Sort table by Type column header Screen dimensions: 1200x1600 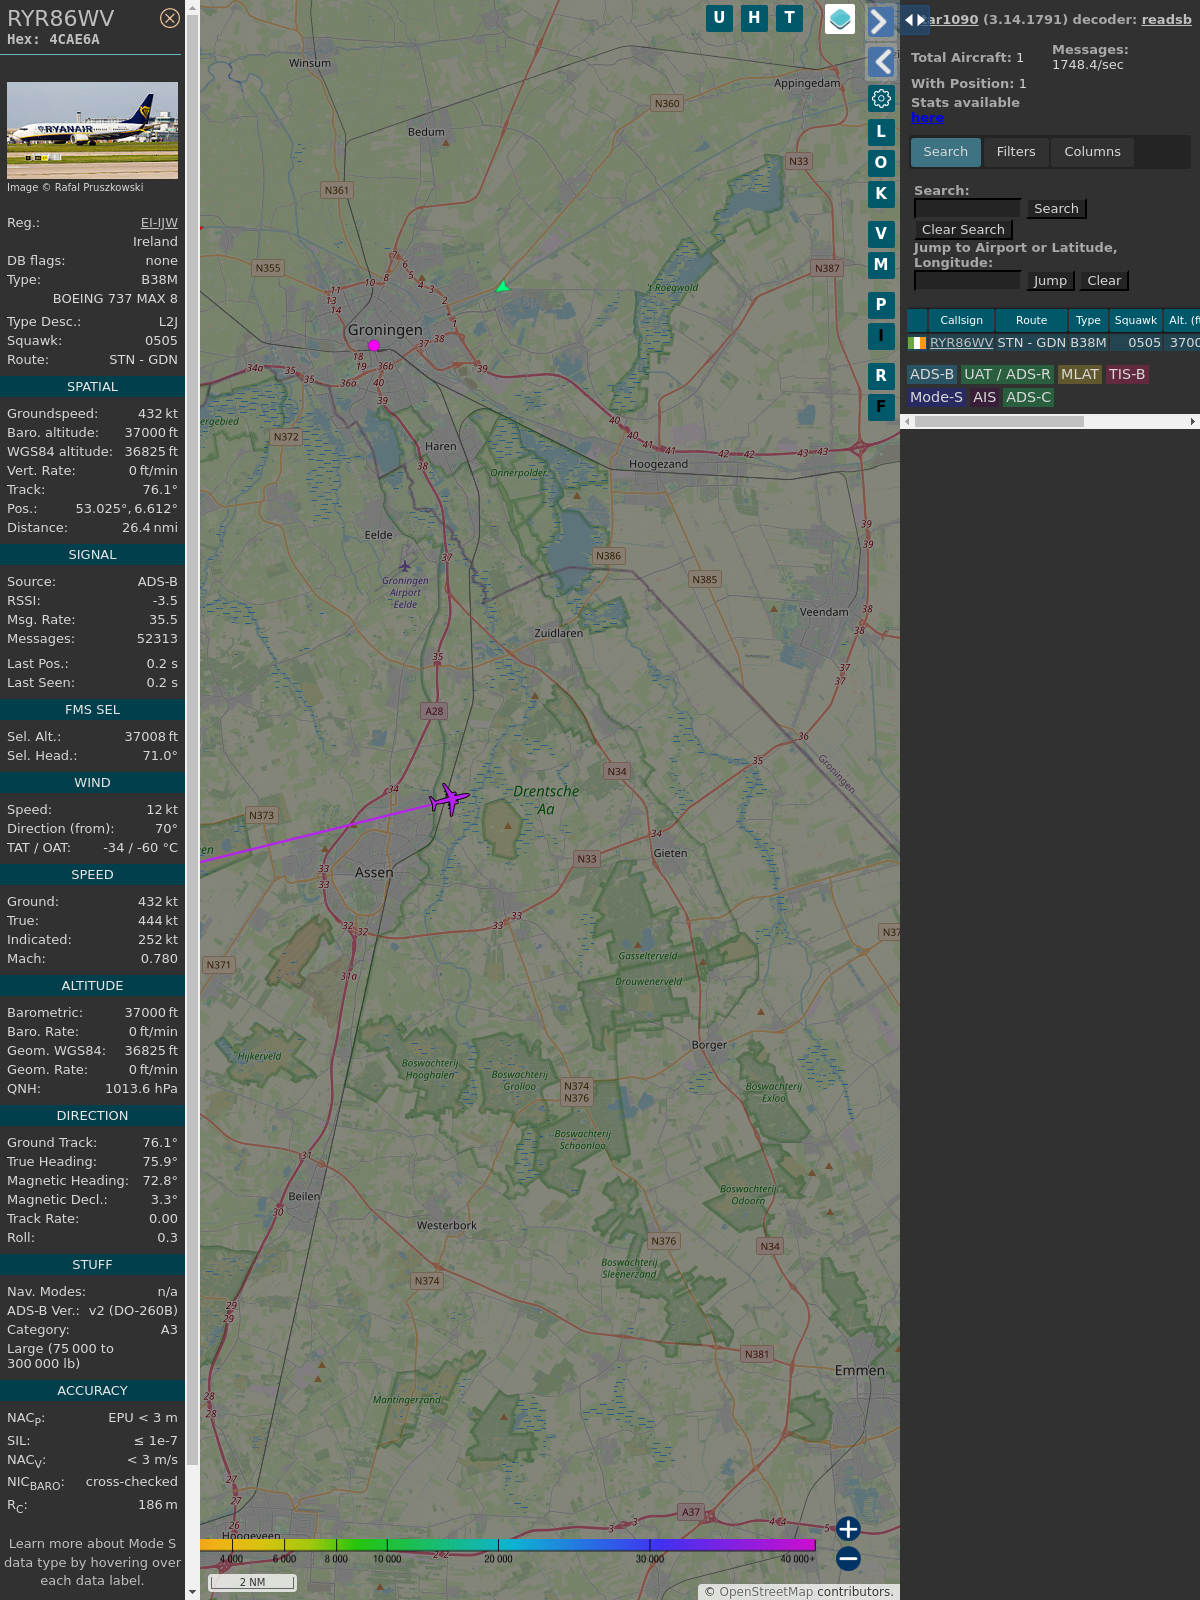coord(1088,320)
